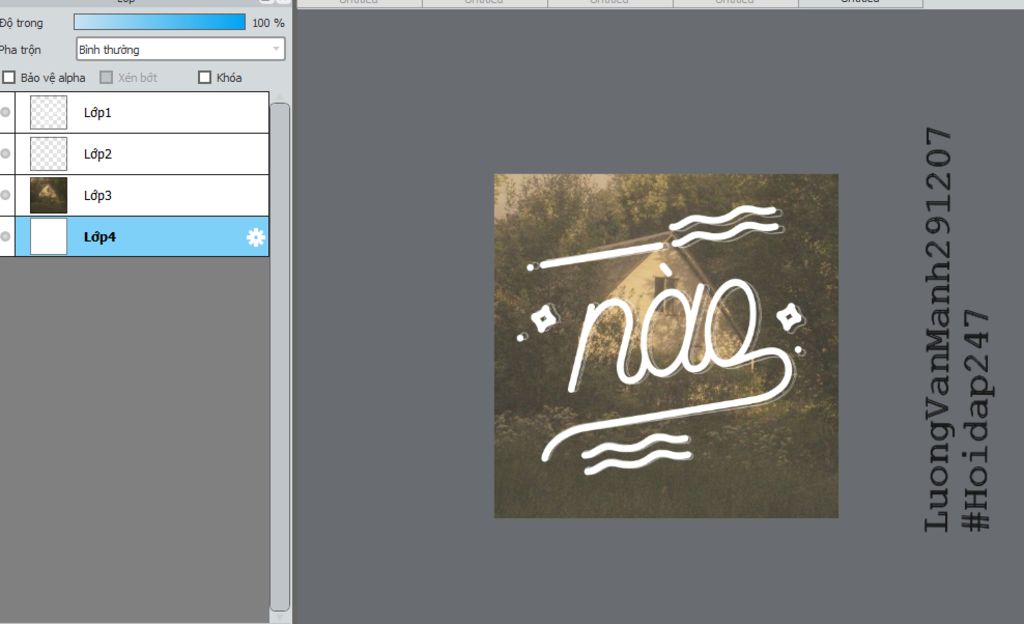
Task: Click the 100 % opacity value
Action: [268, 23]
